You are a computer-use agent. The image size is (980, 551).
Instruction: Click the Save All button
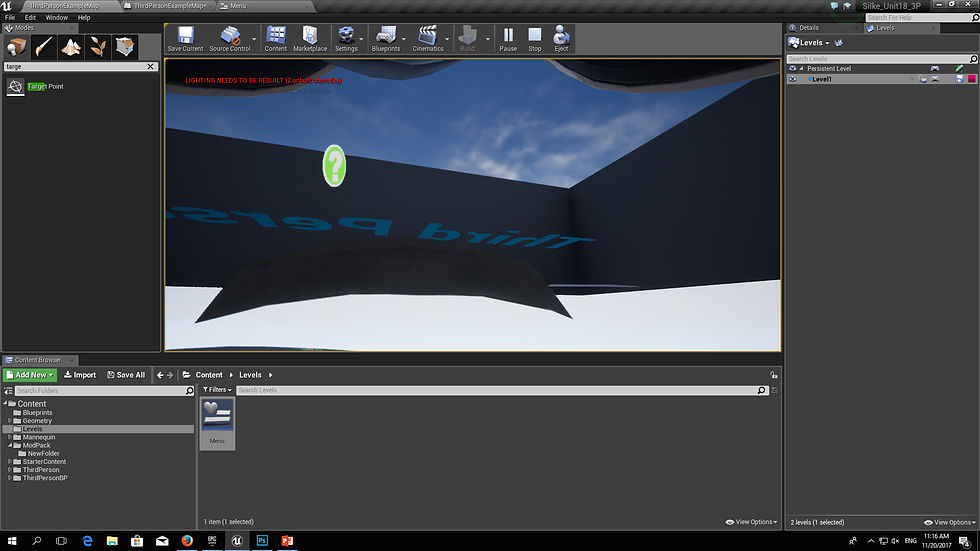click(x=126, y=375)
